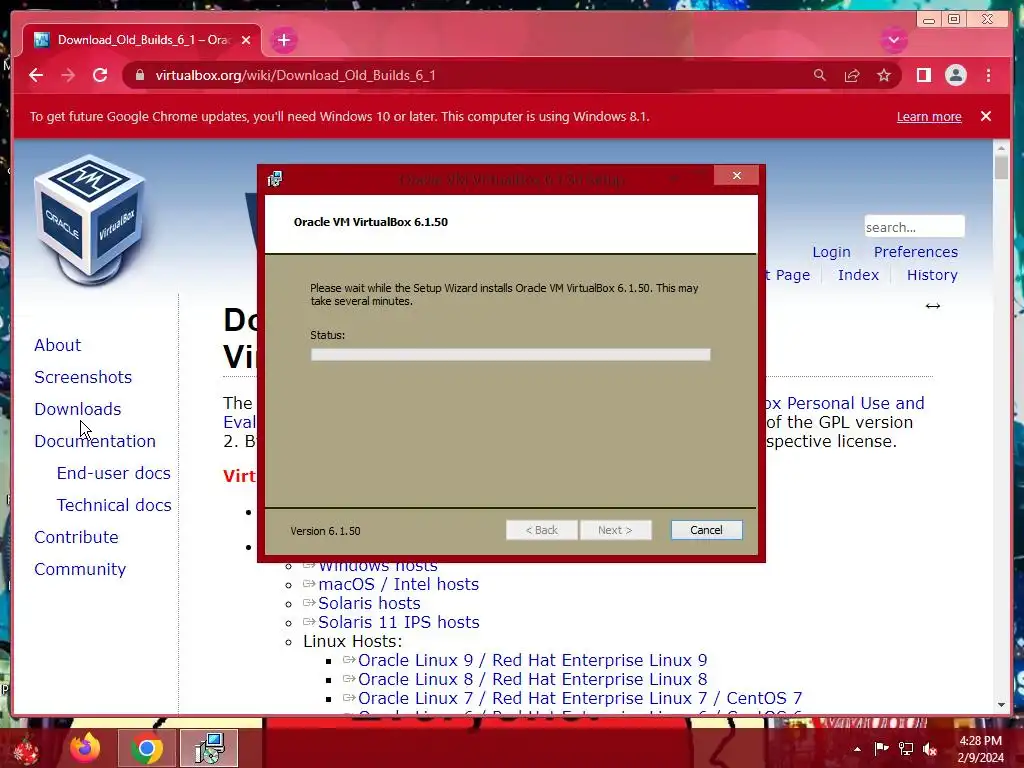Go to the About page

point(57,345)
